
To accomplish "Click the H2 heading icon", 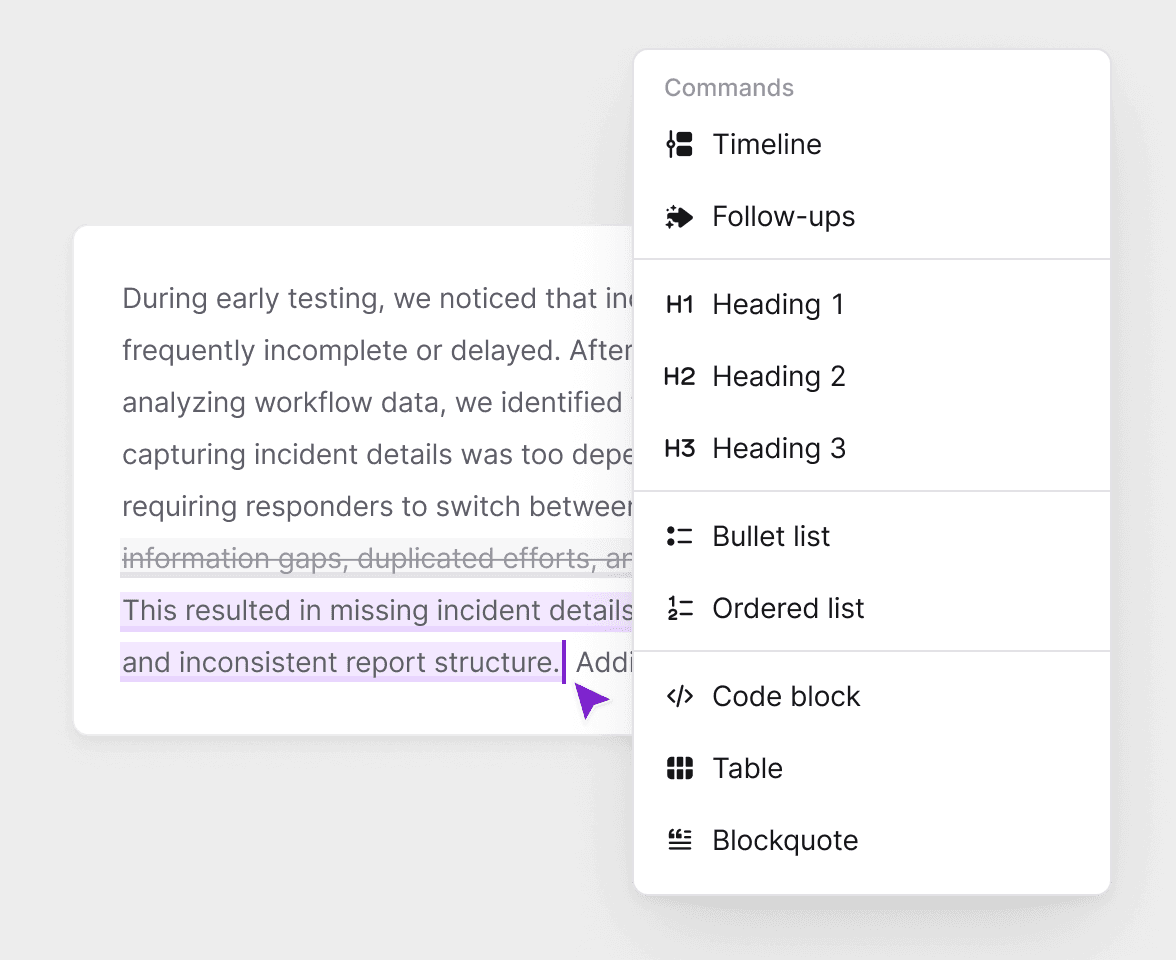I will tap(680, 376).
